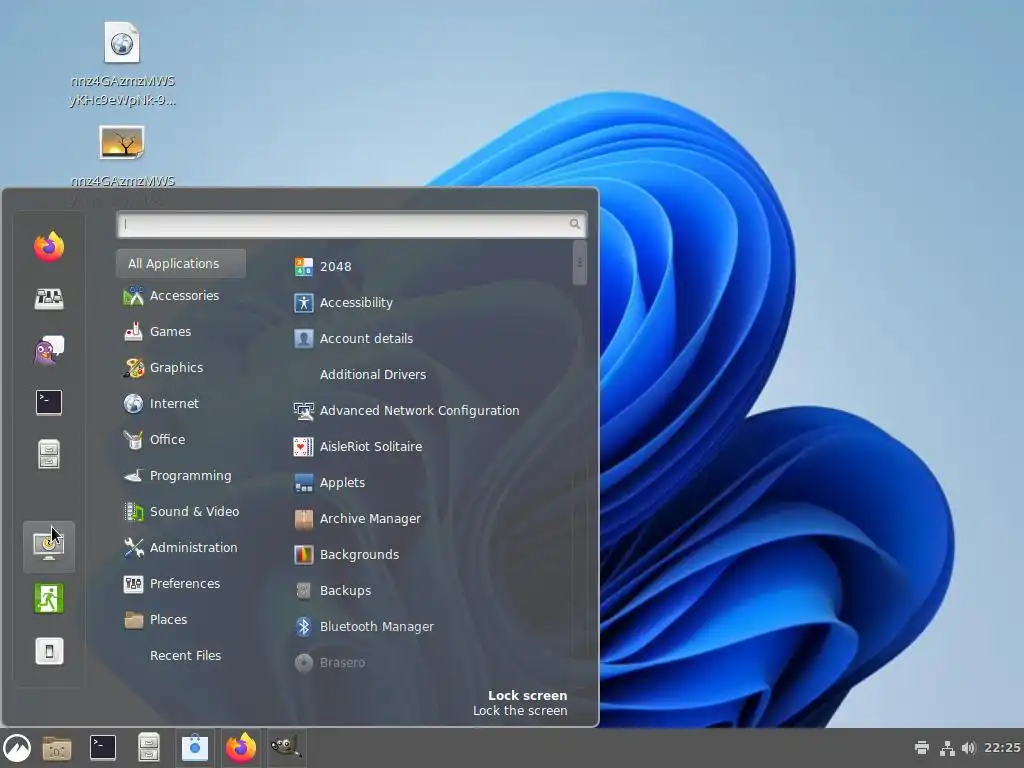The width and height of the screenshot is (1024, 768).
Task: Launch Terminal from the menu favorites sidebar
Action: point(49,402)
